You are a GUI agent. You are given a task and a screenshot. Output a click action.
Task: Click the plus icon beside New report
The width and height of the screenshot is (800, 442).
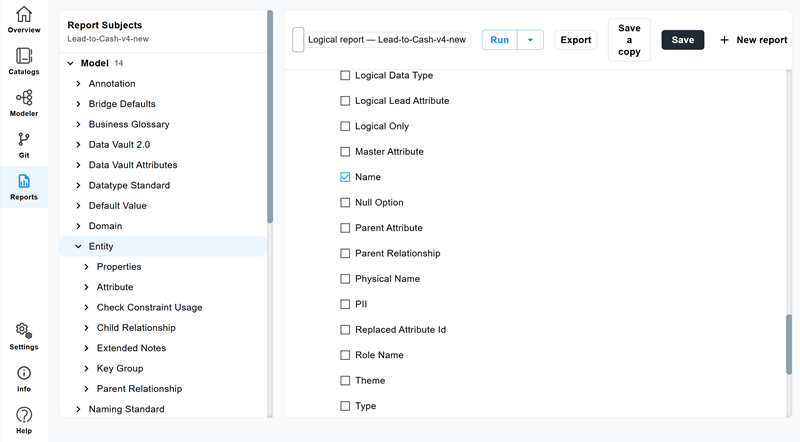tap(724, 40)
